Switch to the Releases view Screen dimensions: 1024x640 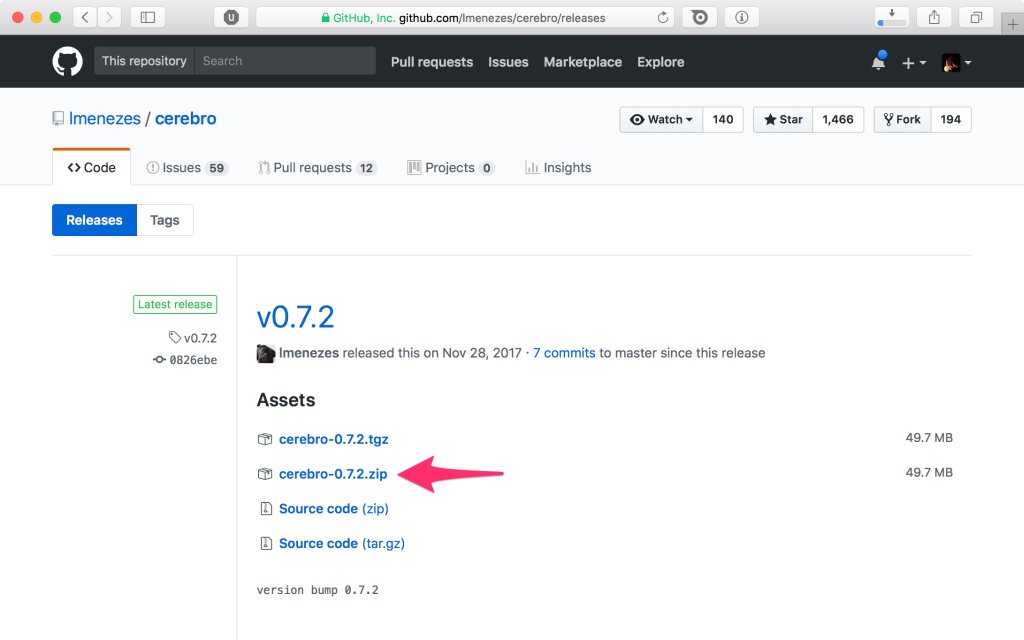click(94, 220)
